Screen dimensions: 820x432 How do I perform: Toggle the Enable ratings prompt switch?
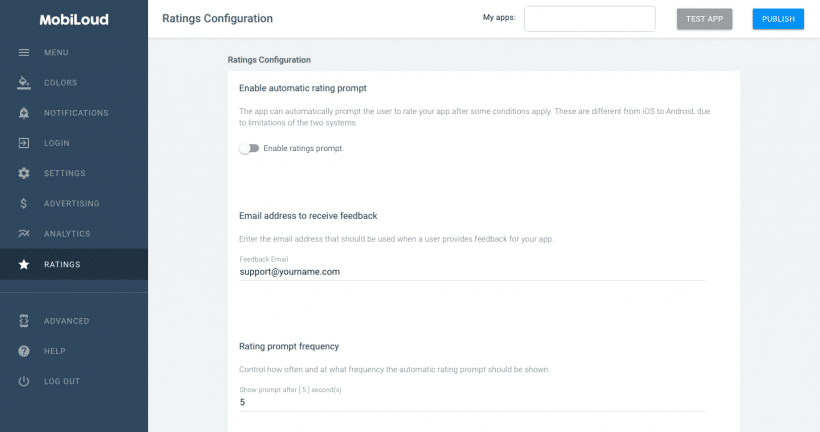tap(248, 148)
